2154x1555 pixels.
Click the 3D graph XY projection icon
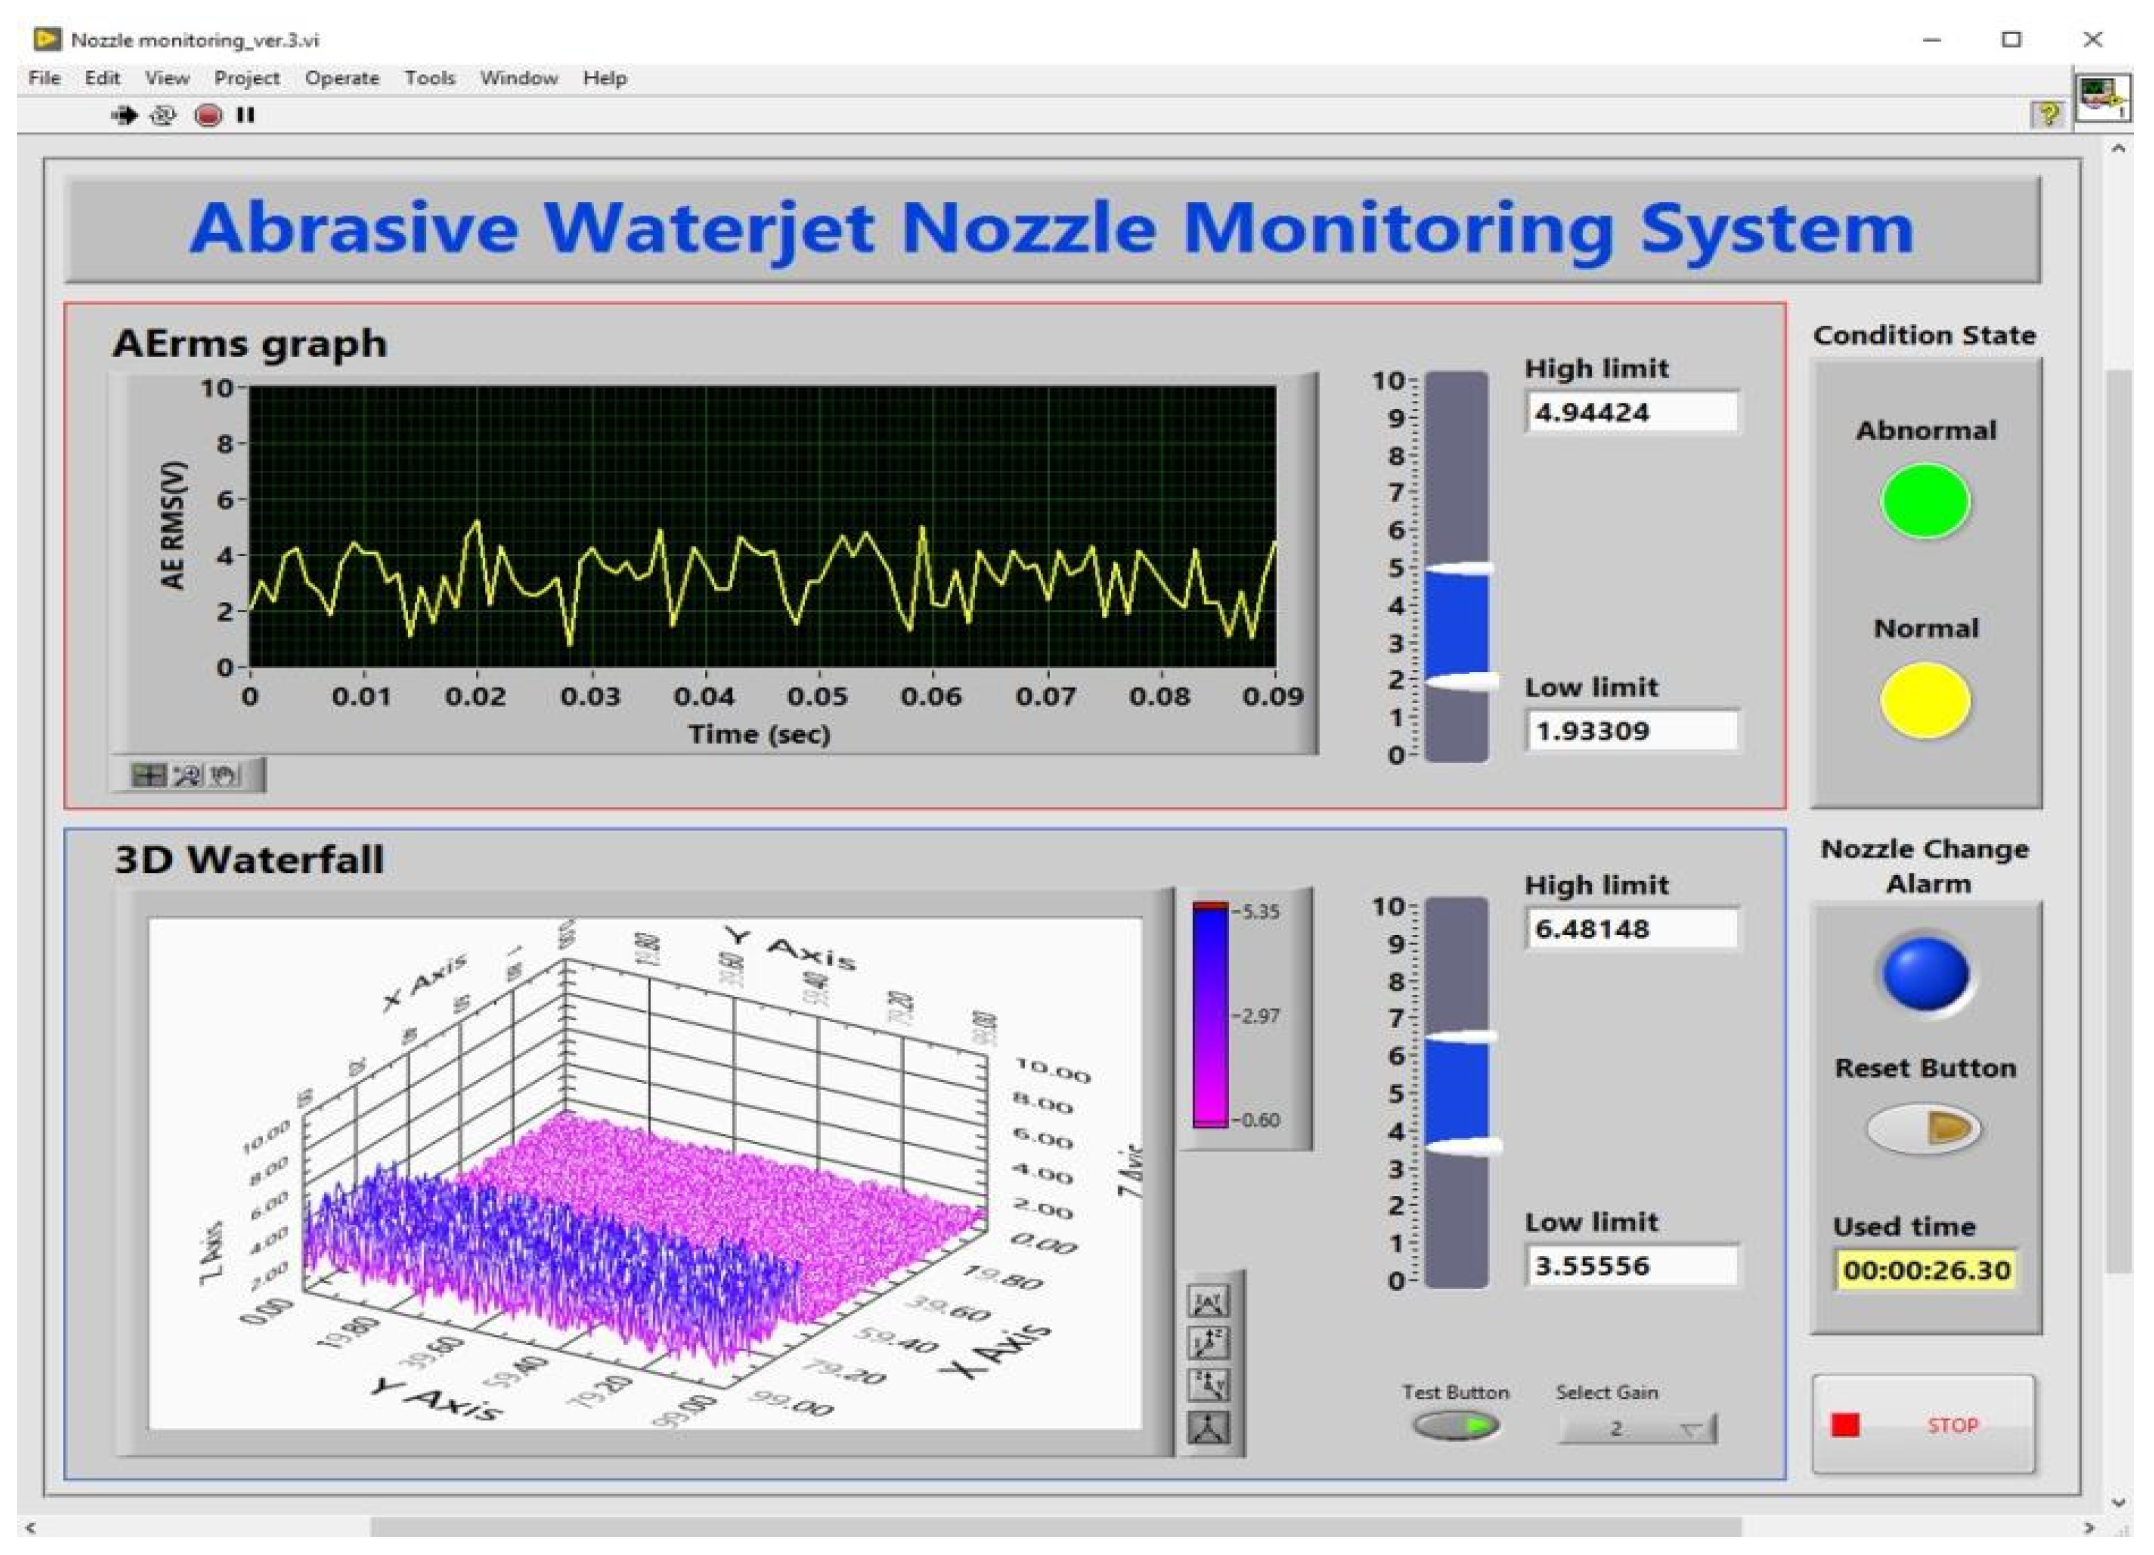[1208, 1301]
